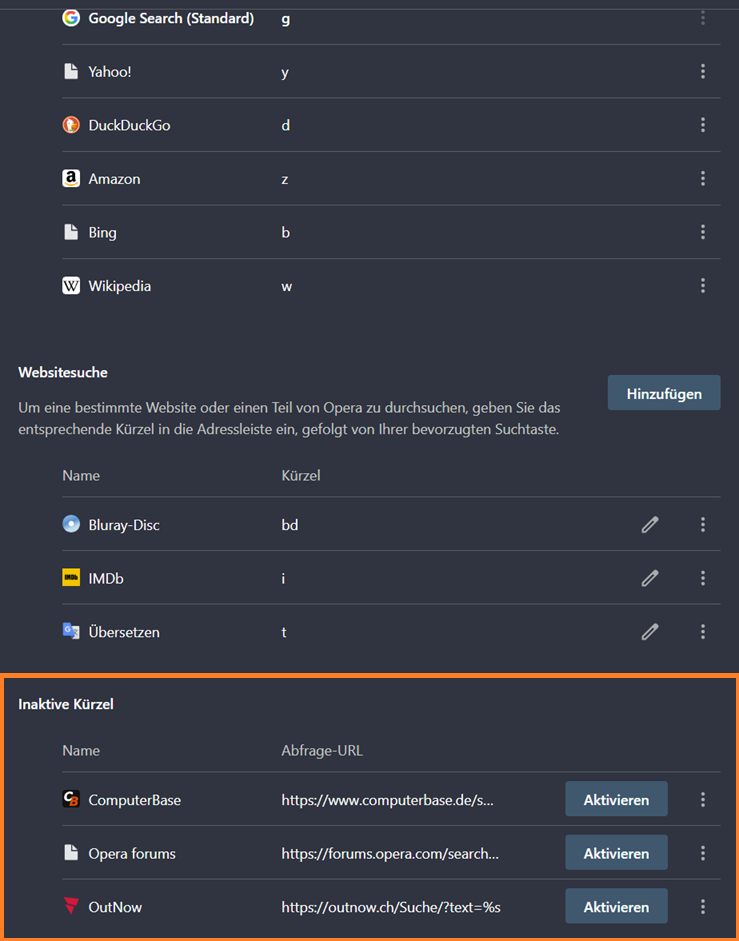Screen dimensions: 739x941
Task: Edit the Bluray-Disc shortcut with the pencil icon
Action: pyautogui.click(x=650, y=524)
